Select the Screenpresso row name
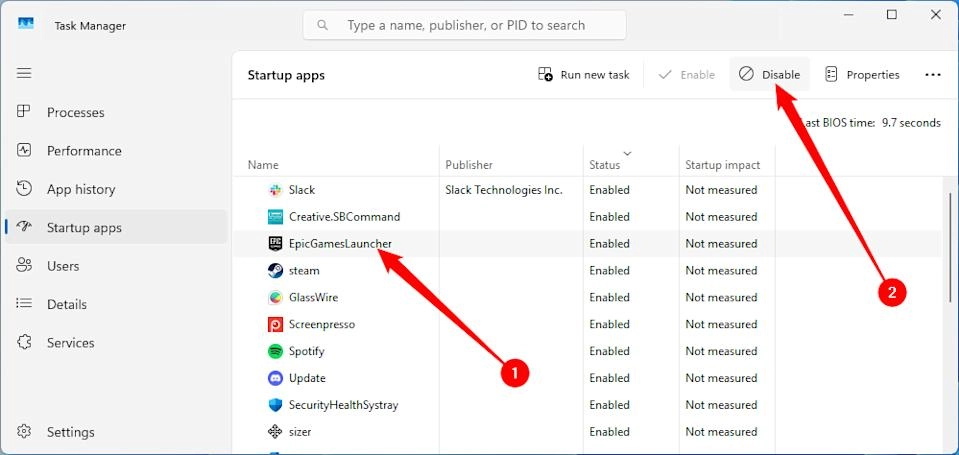This screenshot has width=959, height=455. [x=322, y=324]
